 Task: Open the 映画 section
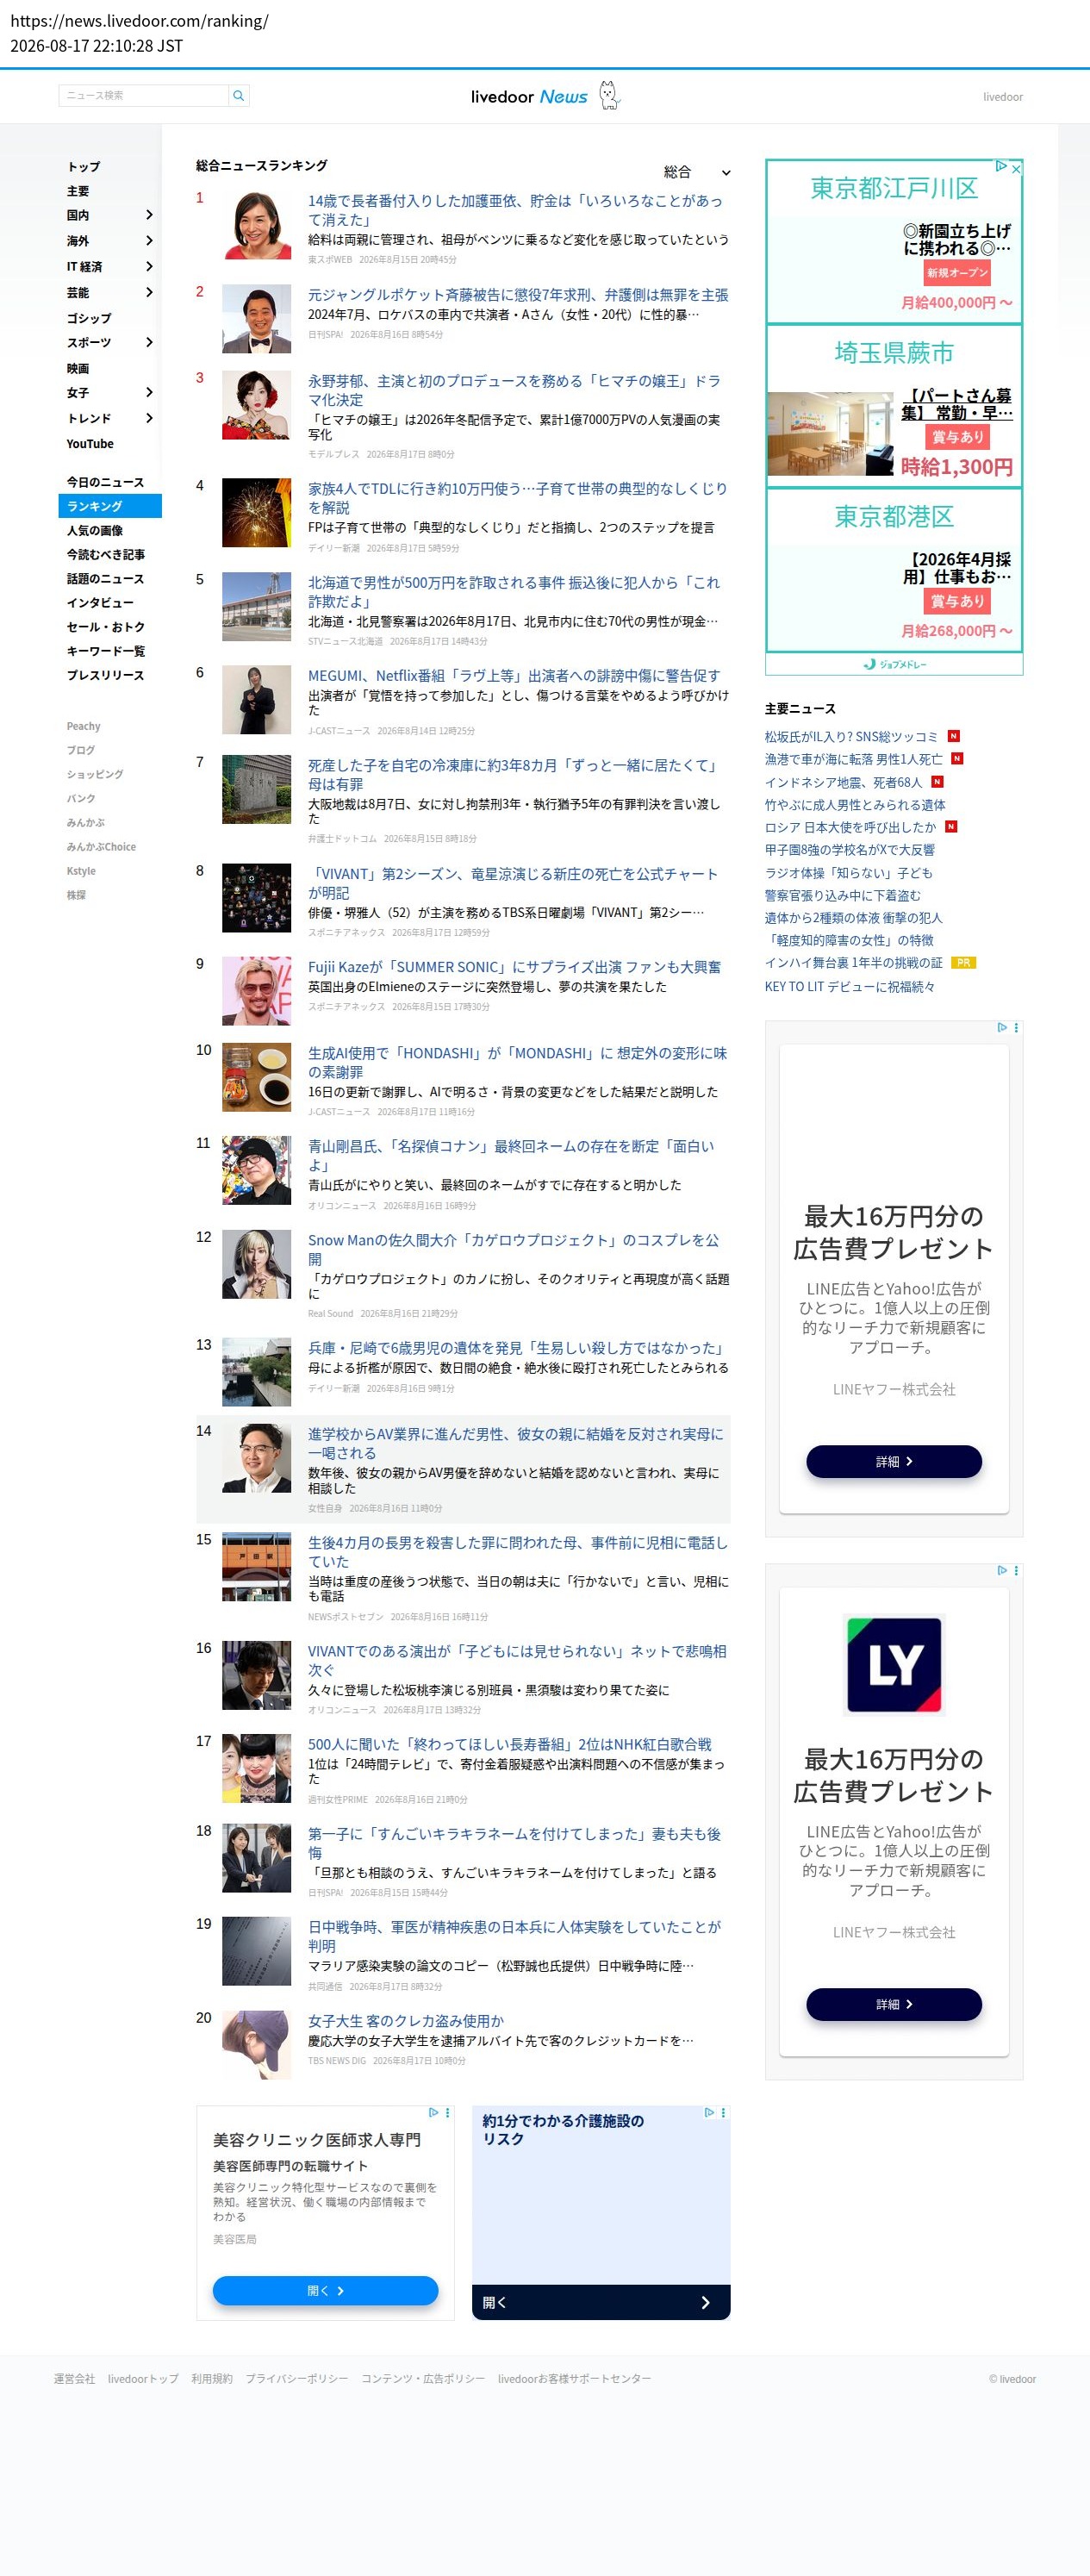[78, 368]
